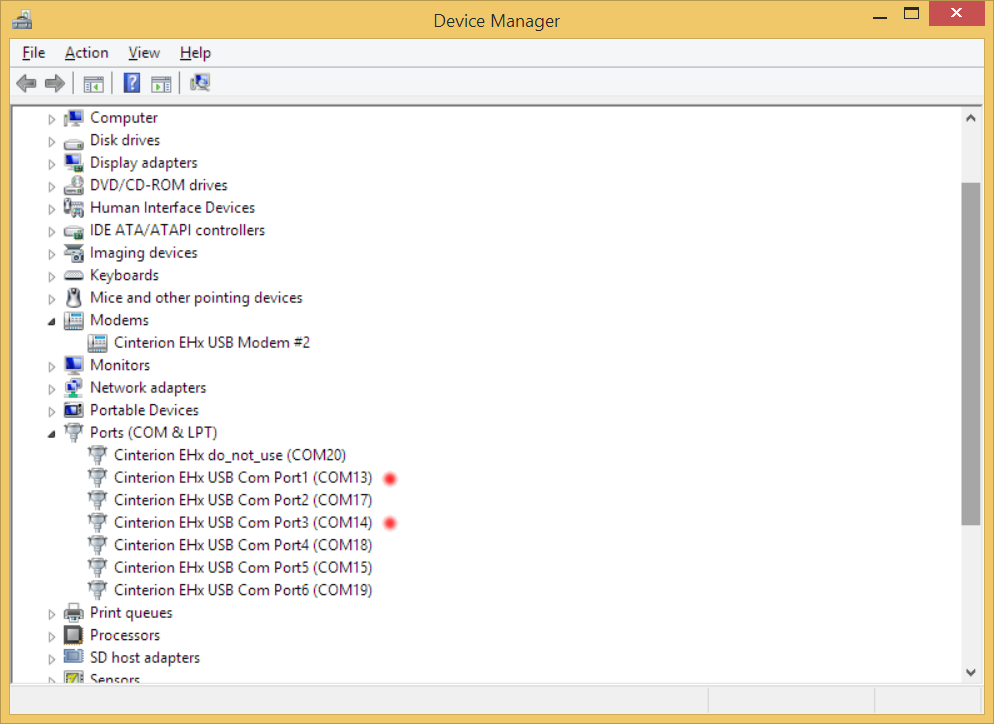994x724 pixels.
Task: Click the Print queues printer icon
Action: click(74, 613)
